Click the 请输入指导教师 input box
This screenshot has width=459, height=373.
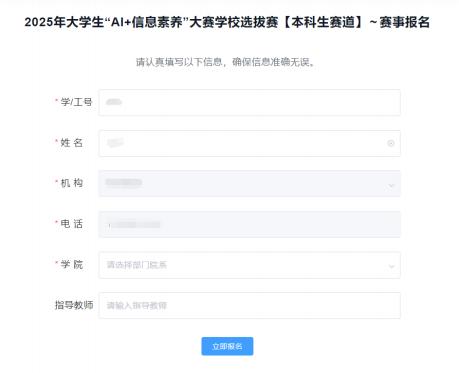250,306
